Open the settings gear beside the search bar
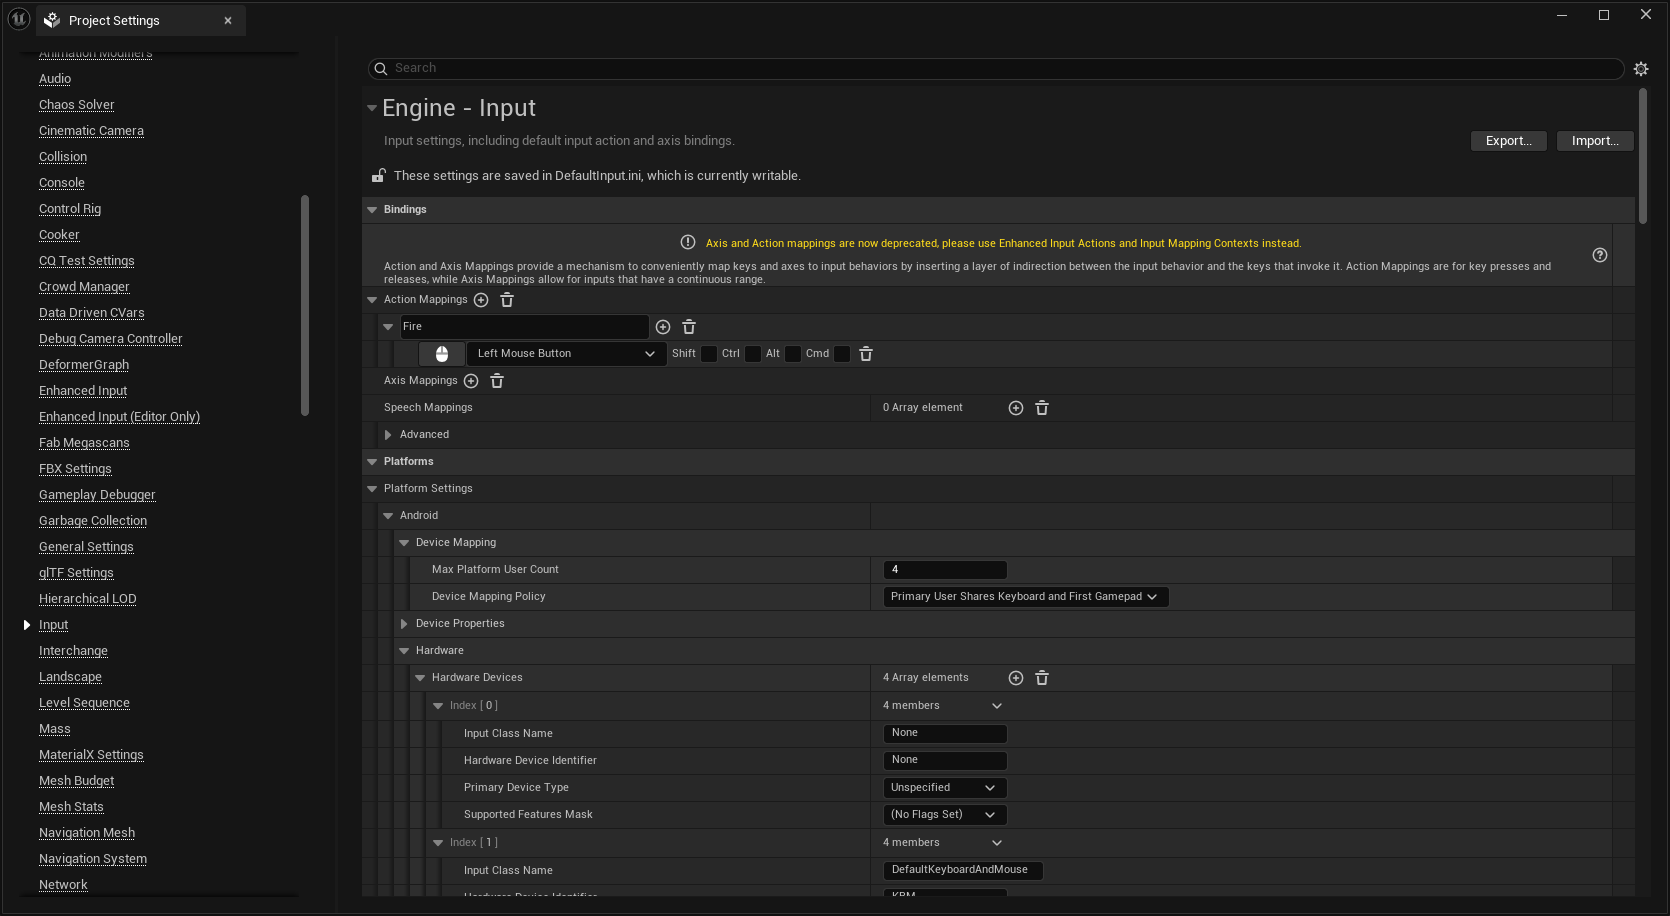Screen dimensions: 1670x916 (1641, 68)
